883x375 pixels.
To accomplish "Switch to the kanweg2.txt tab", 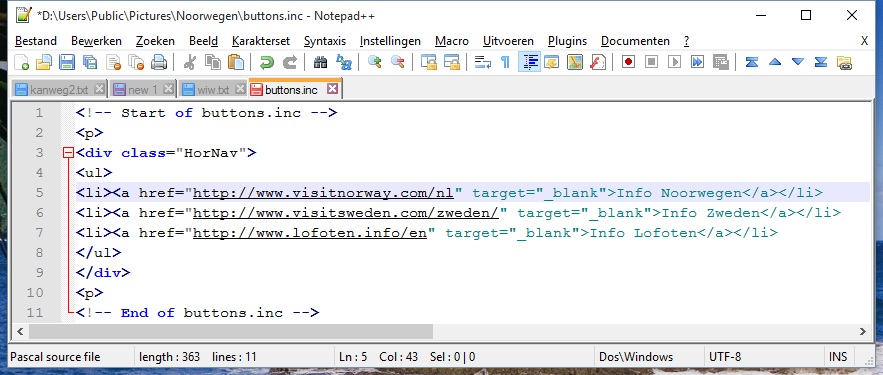I will pos(59,89).
